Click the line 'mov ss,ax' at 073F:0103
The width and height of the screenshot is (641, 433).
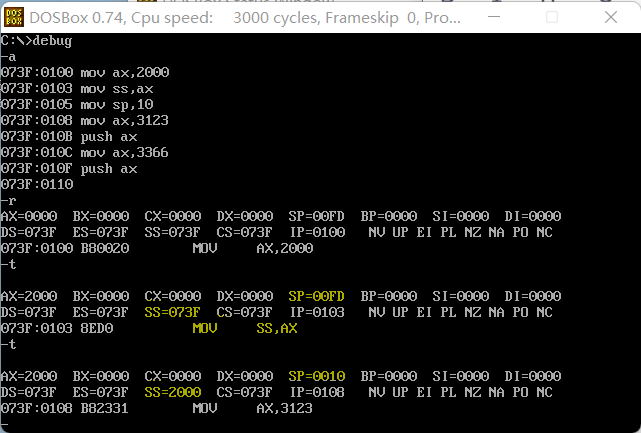77,88
